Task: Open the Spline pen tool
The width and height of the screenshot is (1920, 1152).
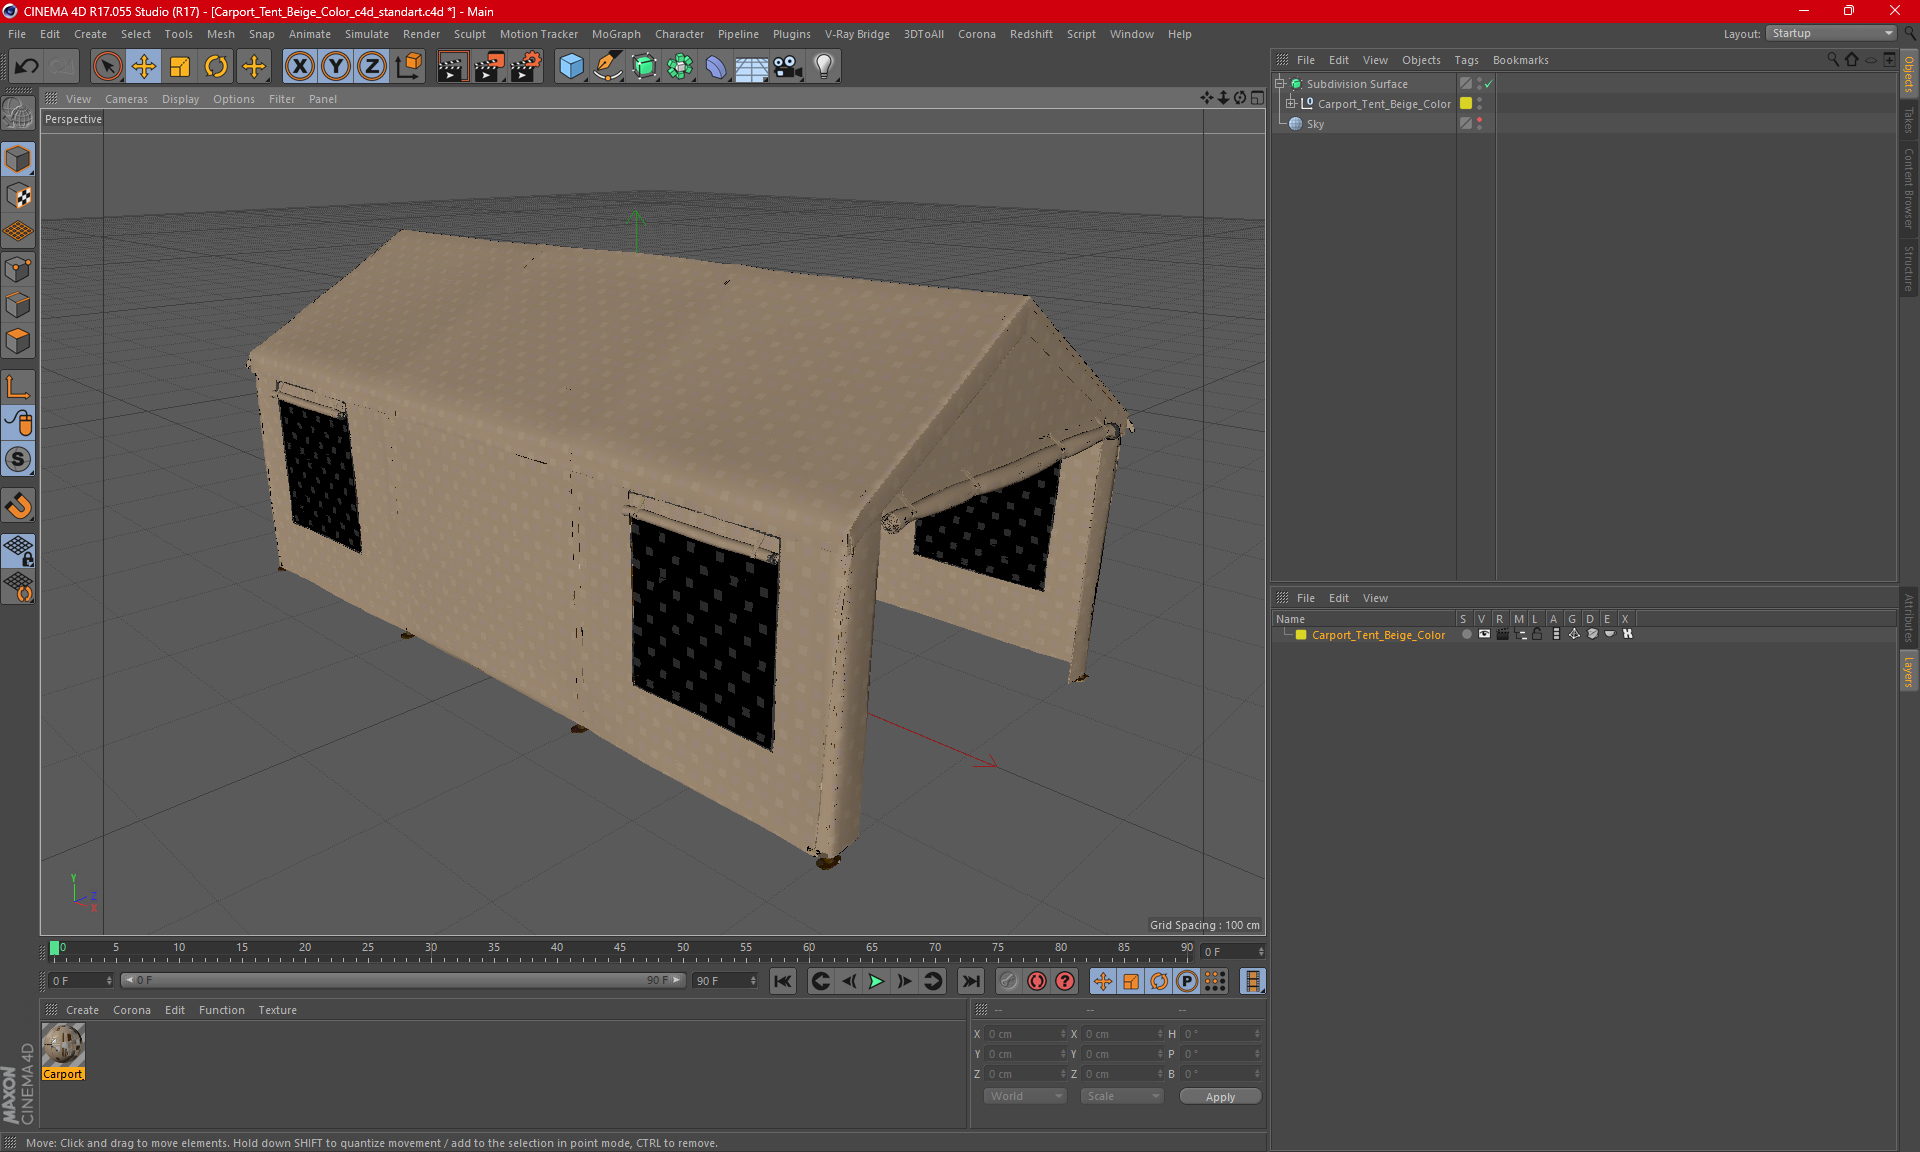Action: (607, 67)
